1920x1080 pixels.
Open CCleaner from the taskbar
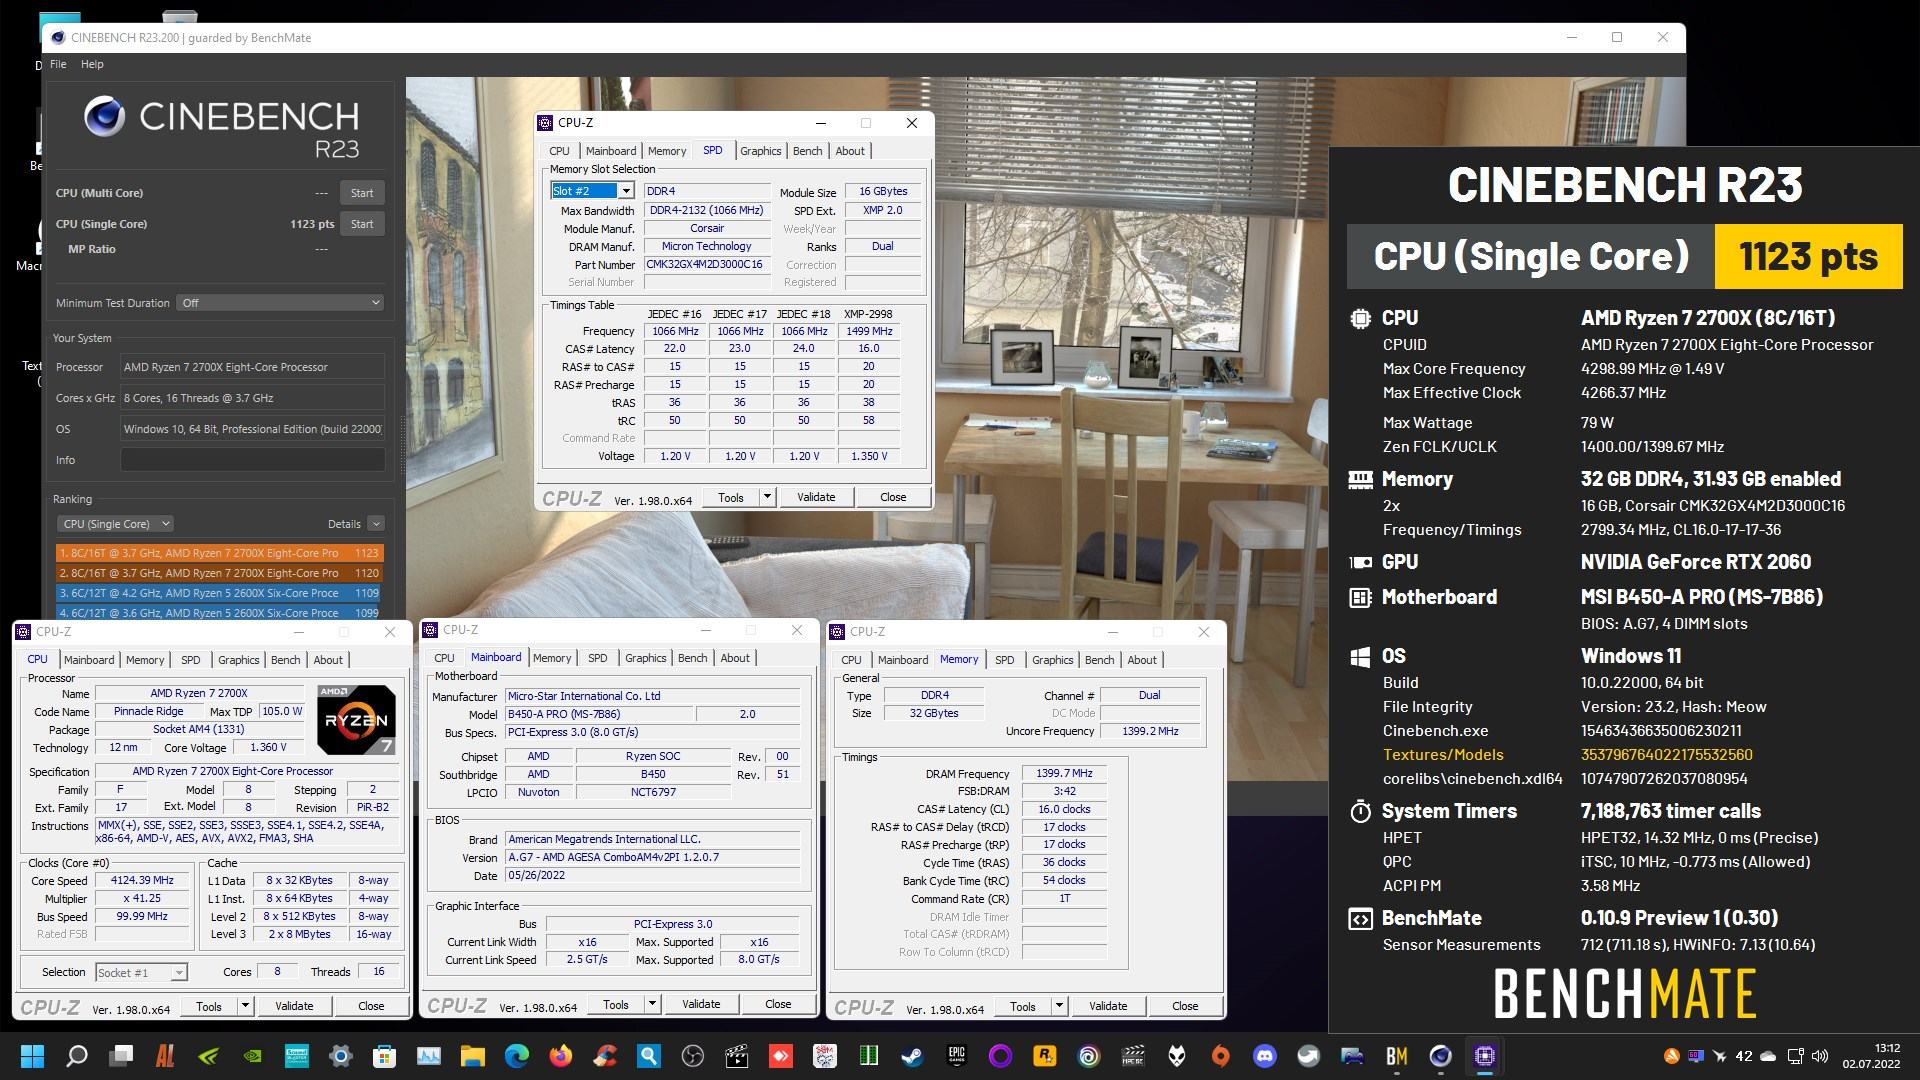pyautogui.click(x=605, y=1056)
